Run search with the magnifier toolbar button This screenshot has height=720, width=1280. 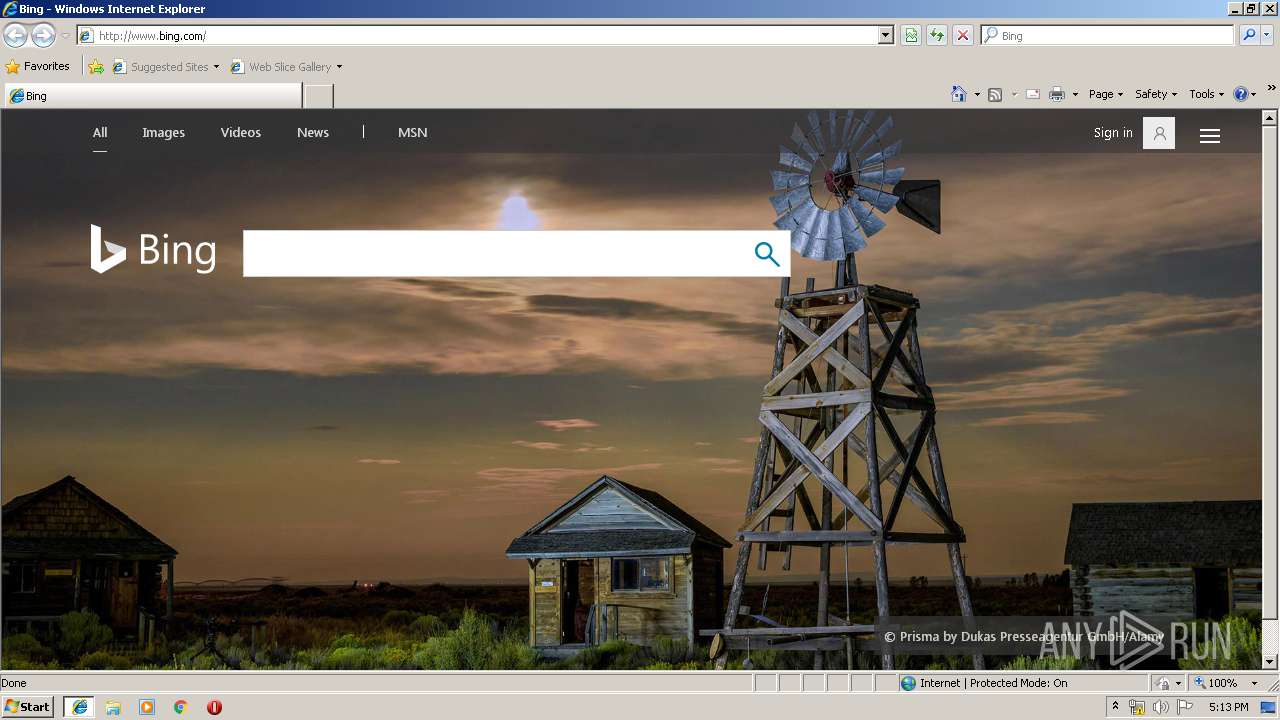tap(1249, 36)
